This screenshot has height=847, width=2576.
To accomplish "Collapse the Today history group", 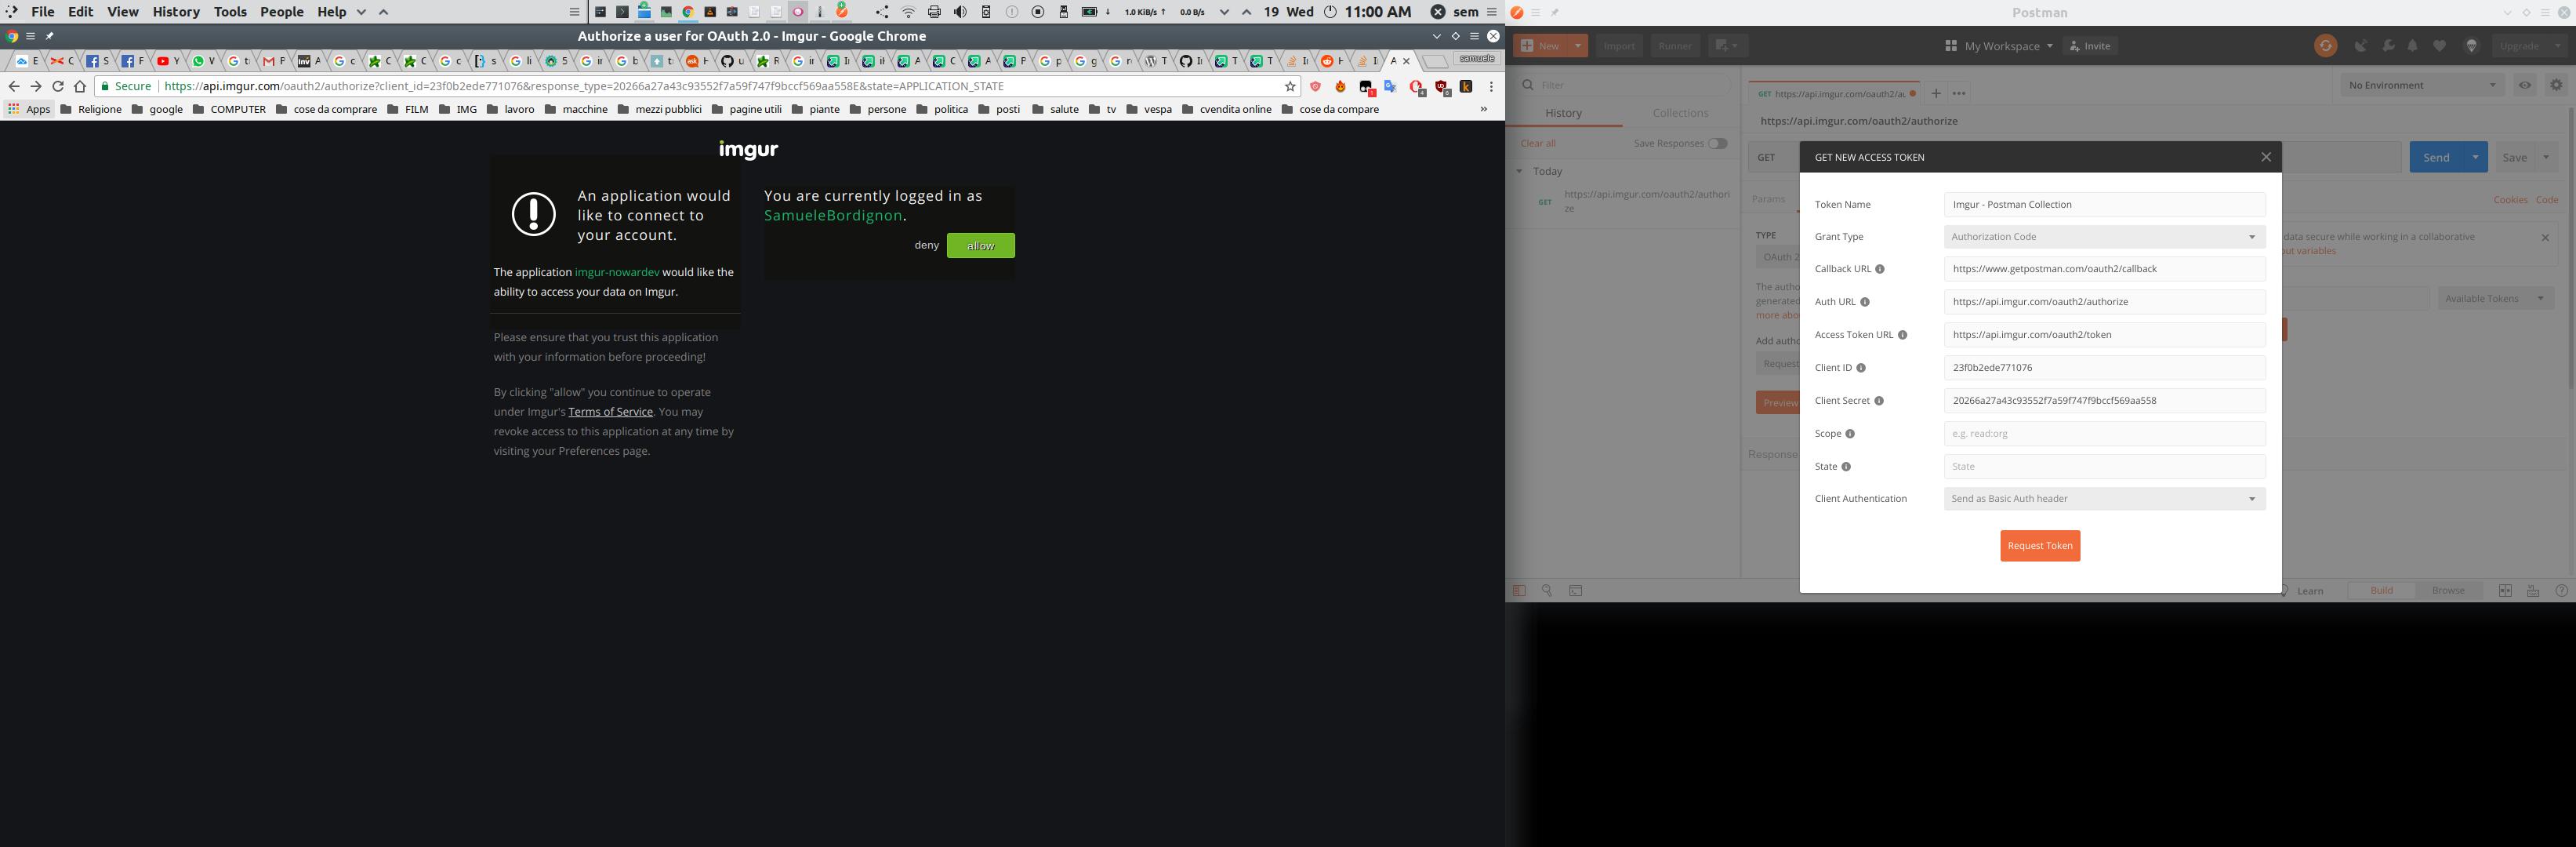I will [1519, 172].
